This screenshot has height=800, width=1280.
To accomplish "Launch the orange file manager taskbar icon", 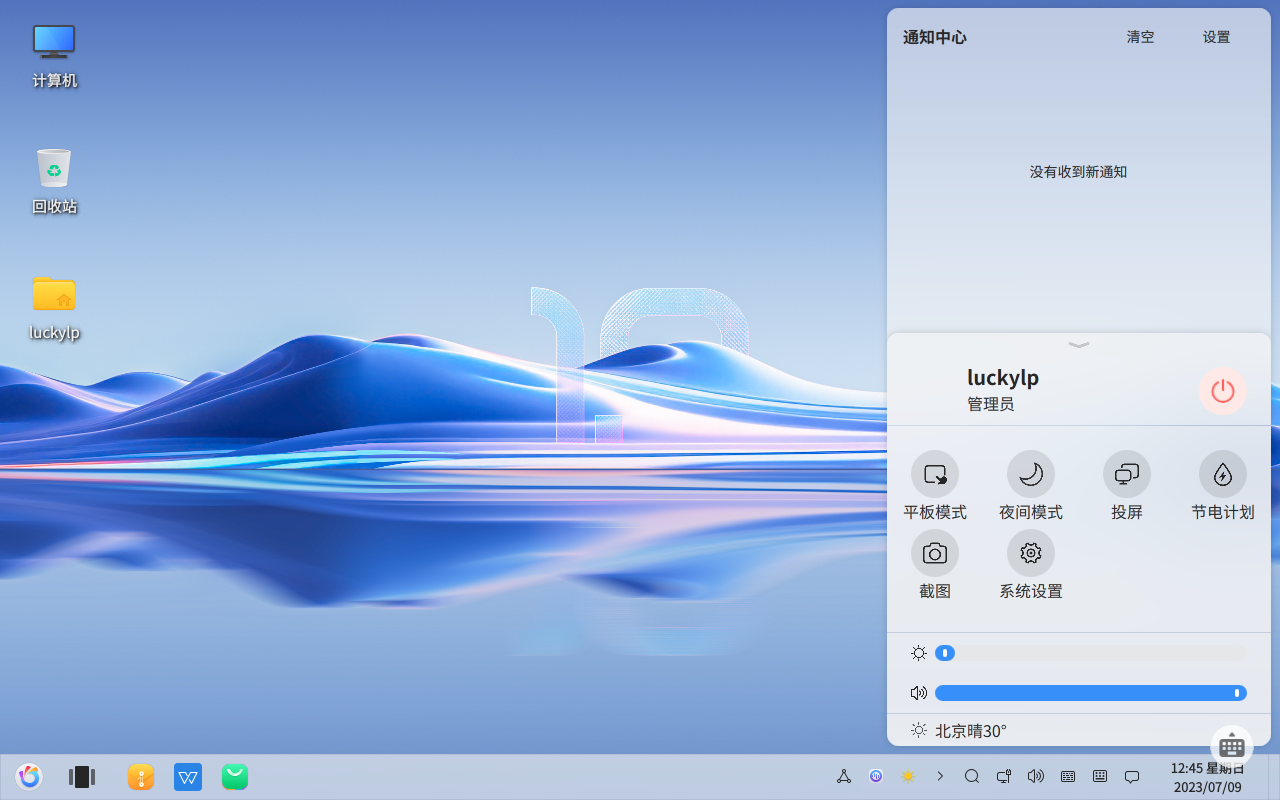I will pos(141,777).
